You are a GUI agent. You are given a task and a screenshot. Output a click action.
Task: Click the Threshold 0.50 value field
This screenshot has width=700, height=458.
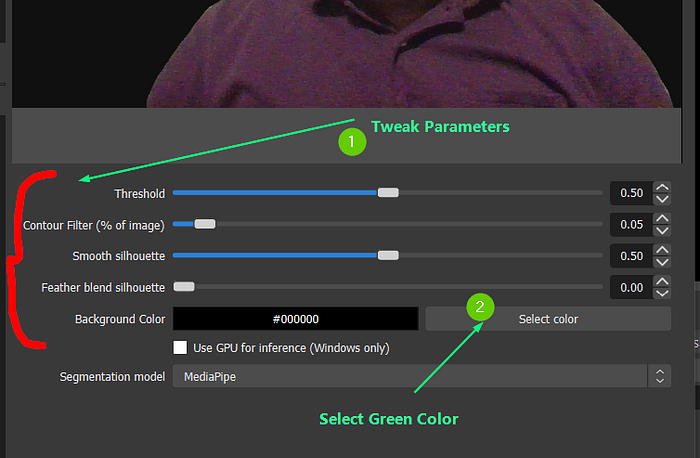[632, 193]
